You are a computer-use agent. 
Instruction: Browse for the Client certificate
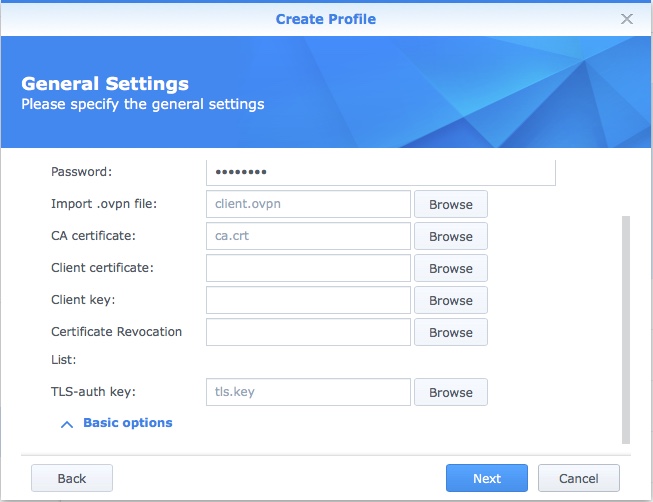click(450, 268)
